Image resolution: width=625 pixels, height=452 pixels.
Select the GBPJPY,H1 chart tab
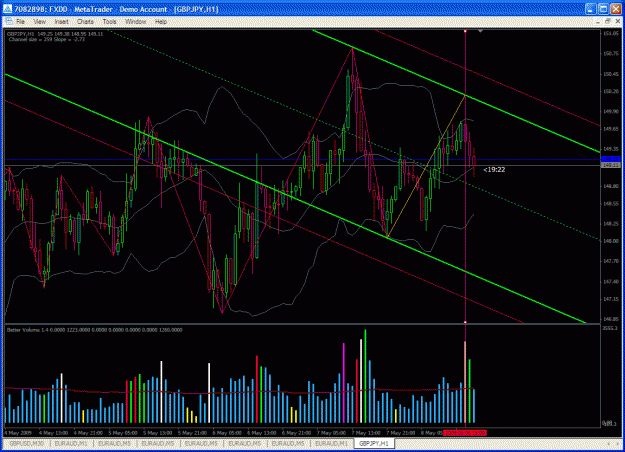point(373,443)
